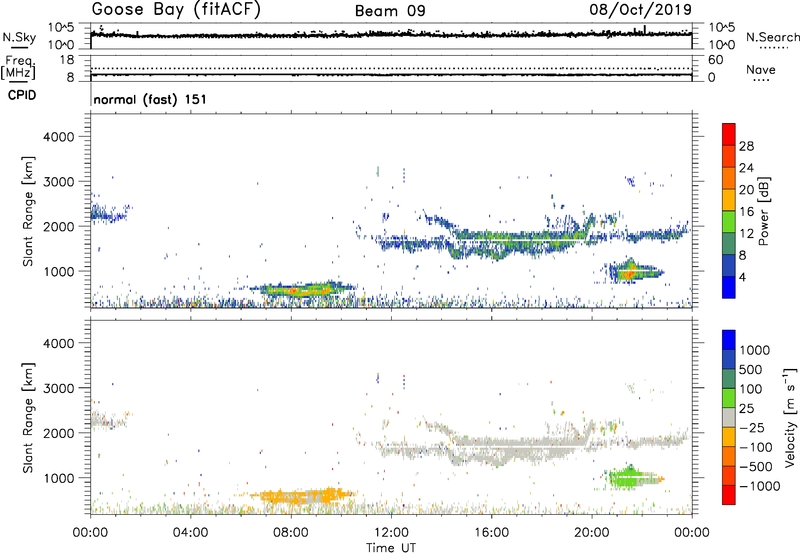Click the 28 tick on Power scale
Image resolution: width=800 pixels, height=554 pixels.
tap(746, 146)
